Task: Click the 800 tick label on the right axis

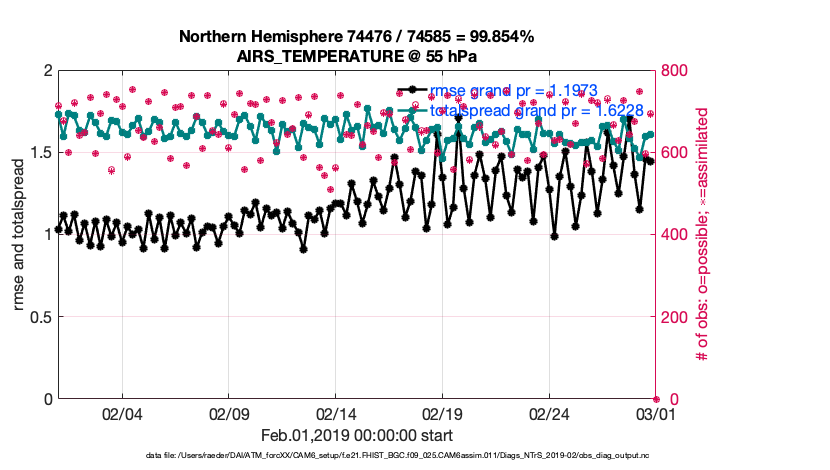Action: pos(675,71)
